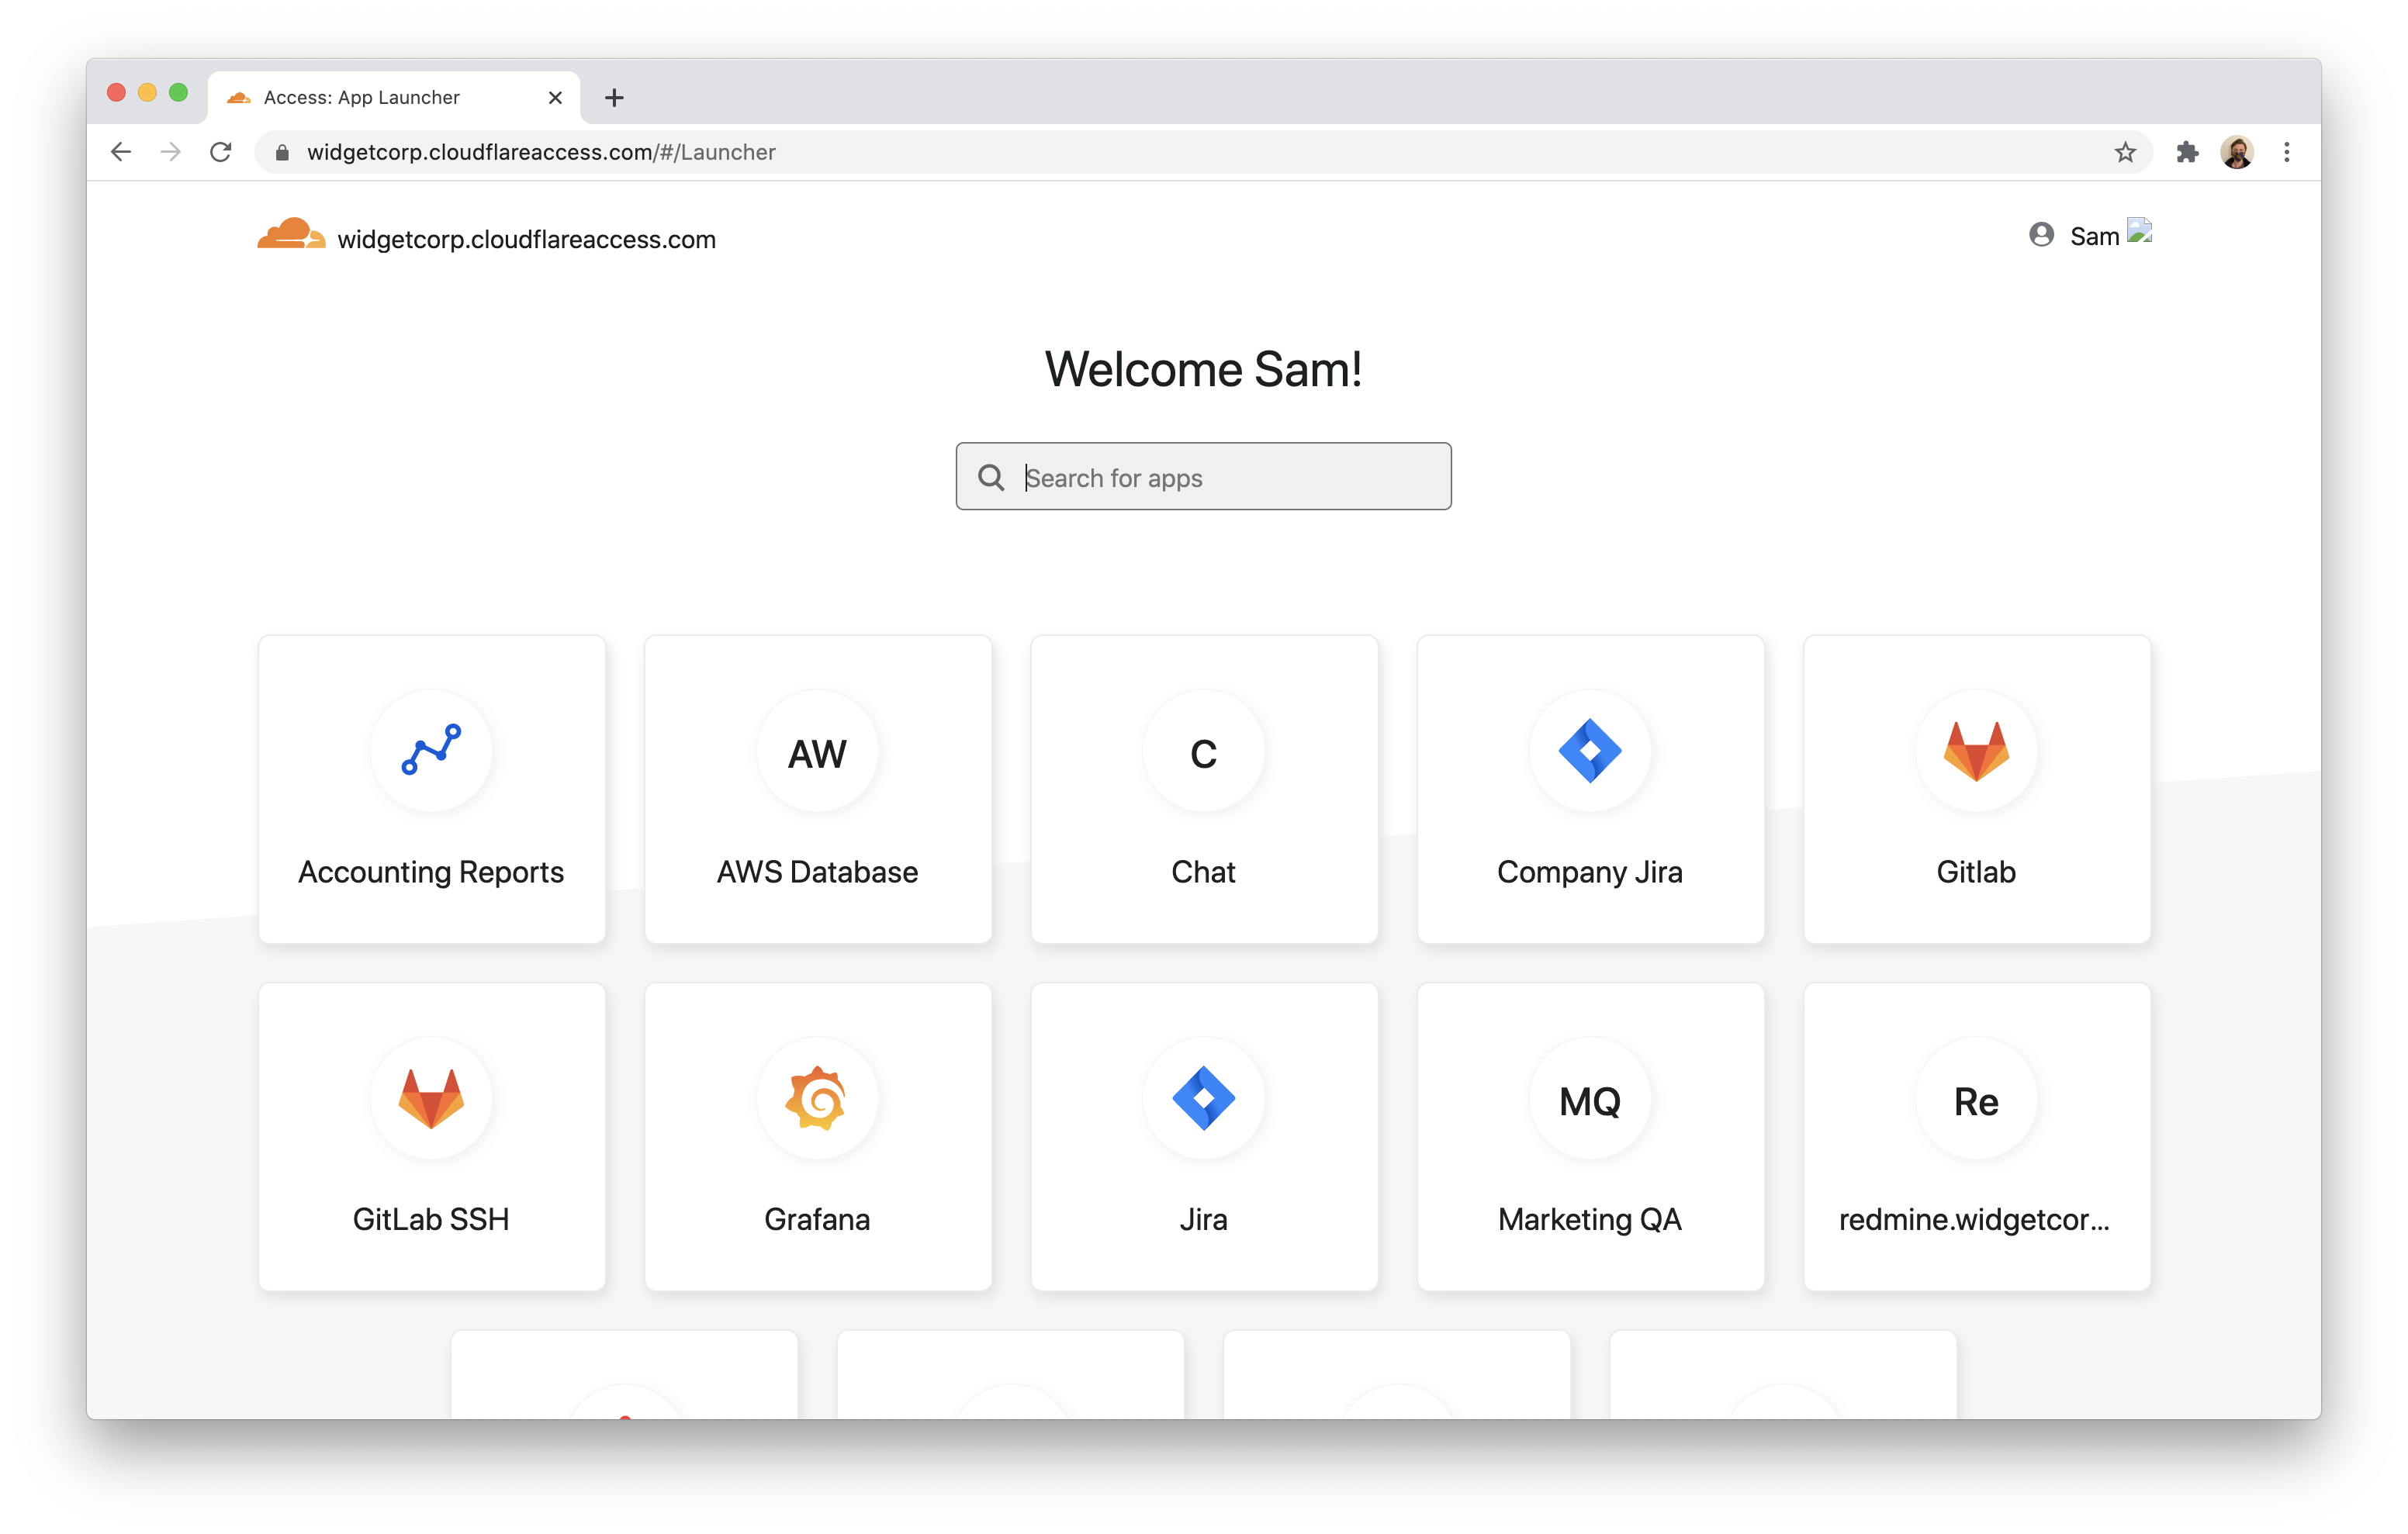Click the browser bookmark star icon
The image size is (2408, 1534).
point(2123,154)
